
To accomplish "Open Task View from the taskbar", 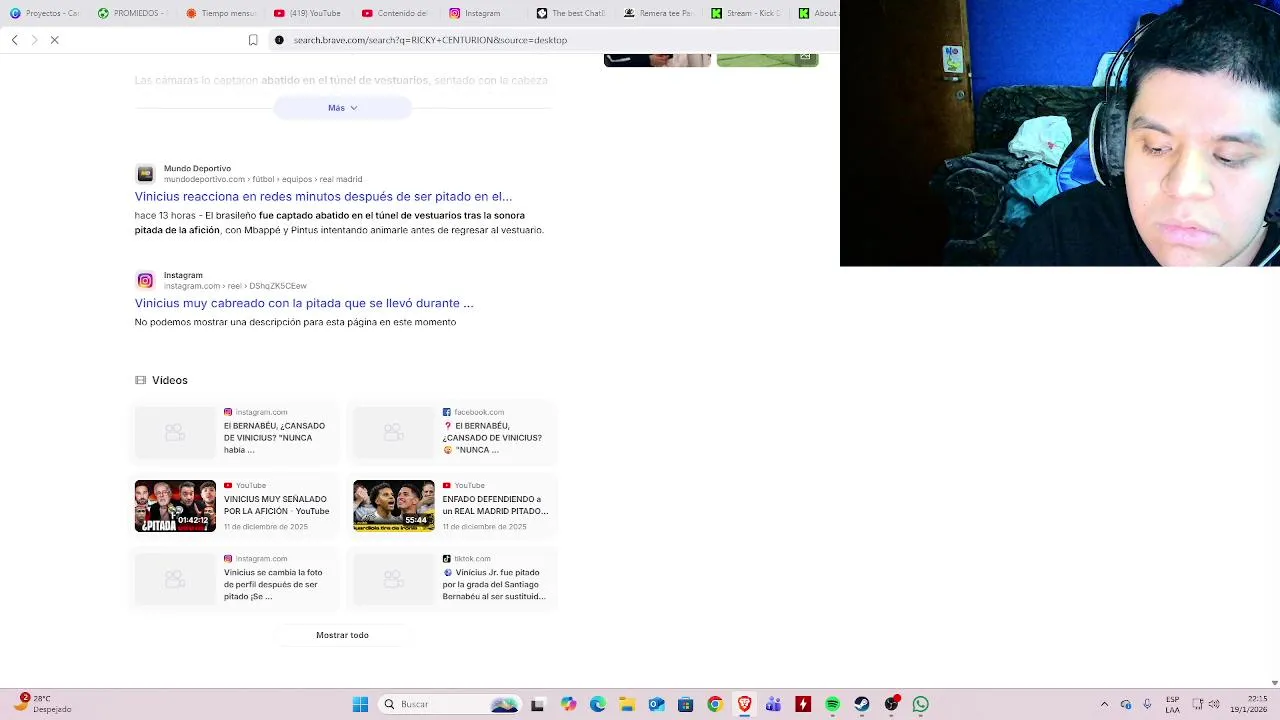I will 537,704.
